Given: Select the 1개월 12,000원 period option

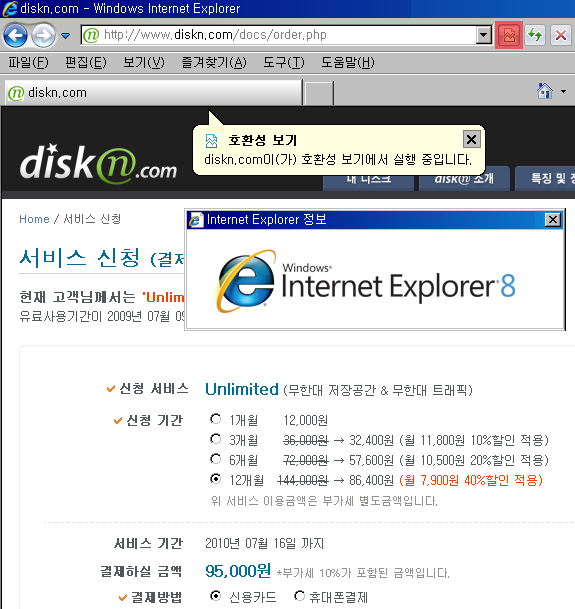Looking at the screenshot, I should coord(215,419).
